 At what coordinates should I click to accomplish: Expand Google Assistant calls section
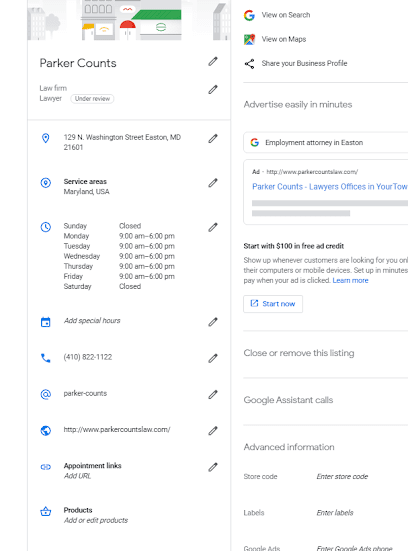coord(288,400)
